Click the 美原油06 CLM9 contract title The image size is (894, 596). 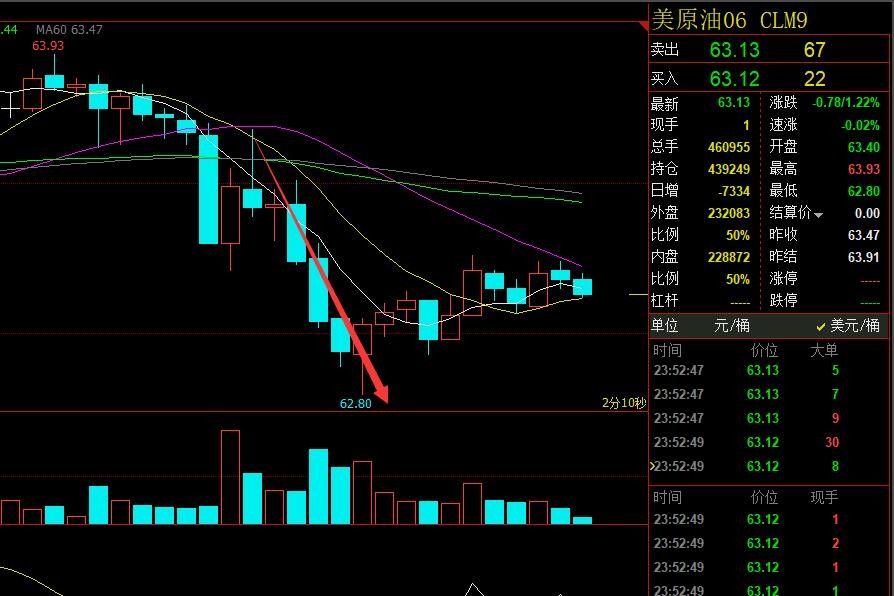tap(729, 21)
